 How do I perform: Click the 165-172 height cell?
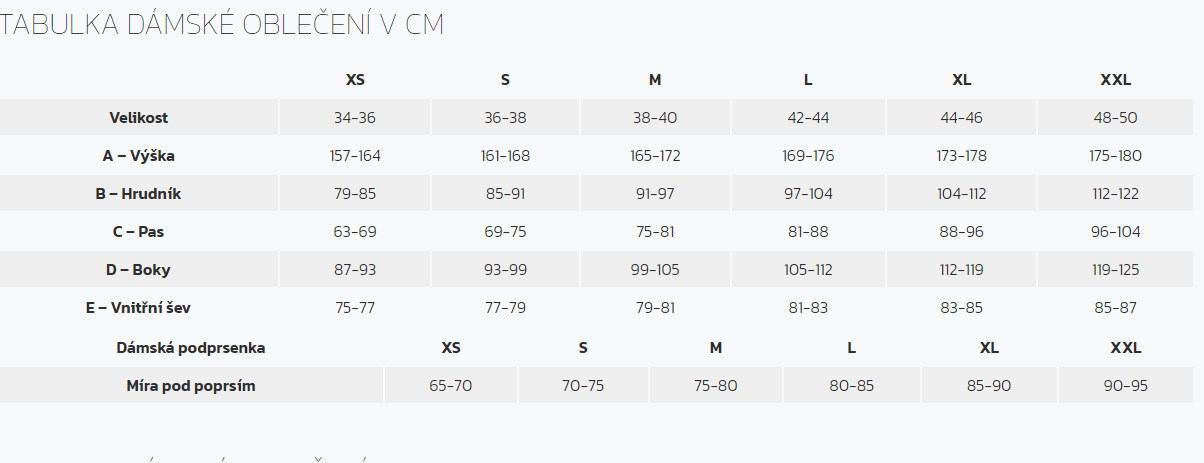point(656,156)
